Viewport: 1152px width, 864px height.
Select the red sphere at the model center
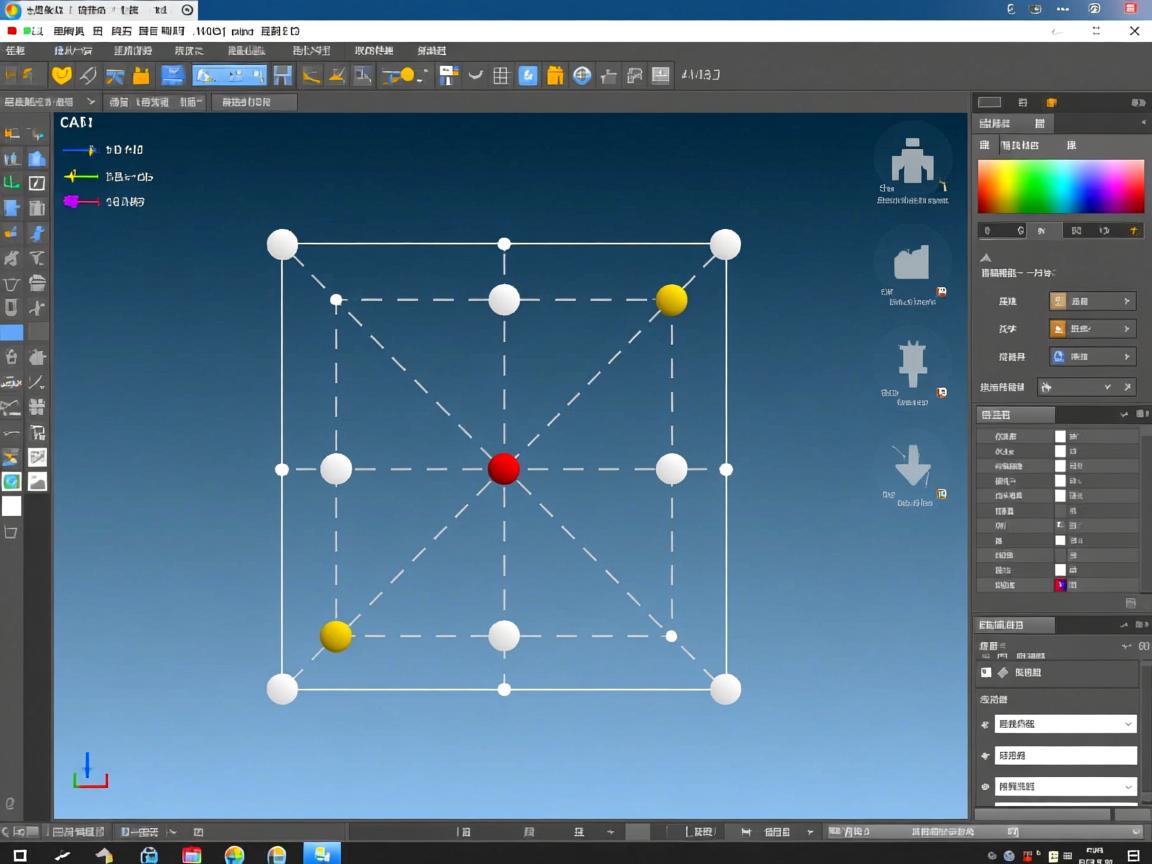click(x=504, y=469)
